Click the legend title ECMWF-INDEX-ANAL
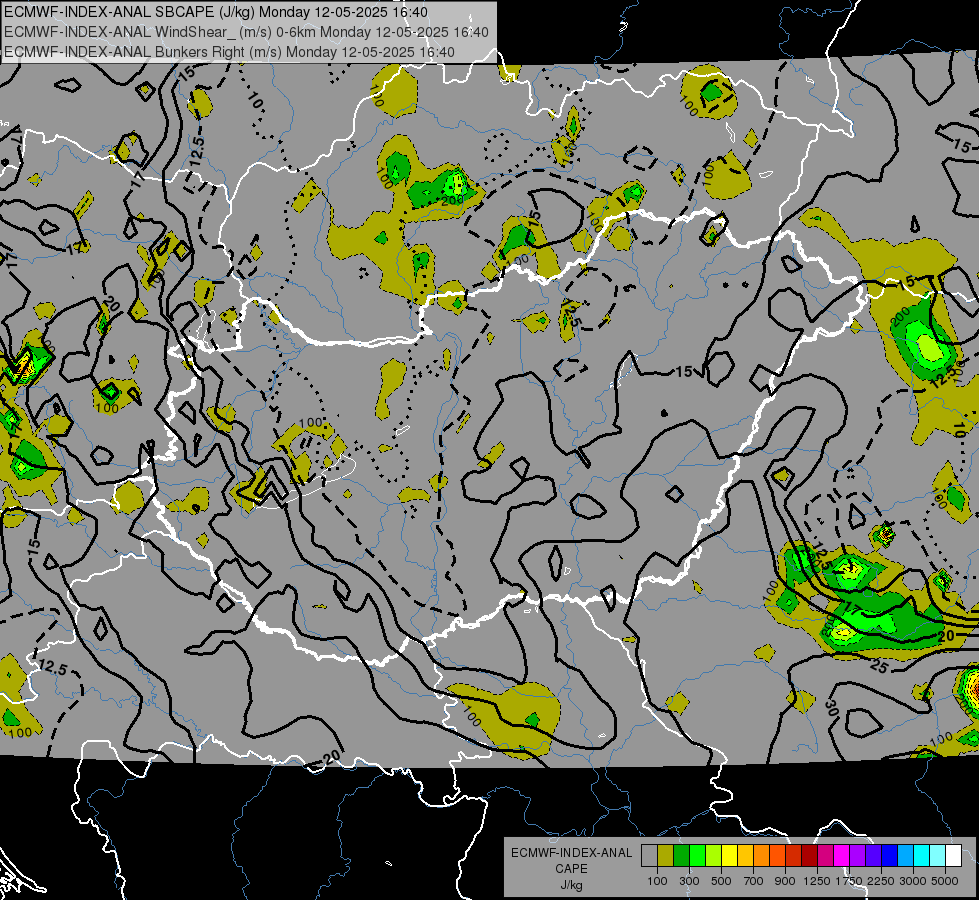Screen dimensions: 979x900 [x=571, y=853]
